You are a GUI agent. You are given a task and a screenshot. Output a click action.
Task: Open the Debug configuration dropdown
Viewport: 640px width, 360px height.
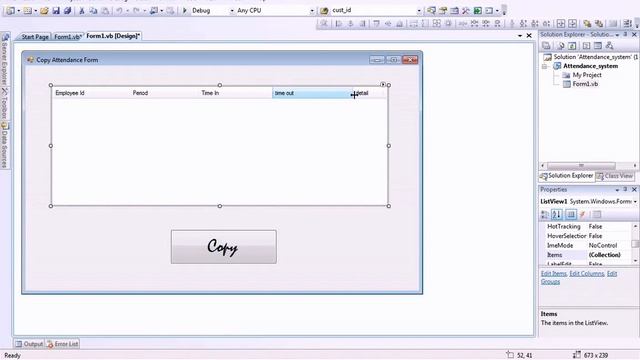click(231, 11)
